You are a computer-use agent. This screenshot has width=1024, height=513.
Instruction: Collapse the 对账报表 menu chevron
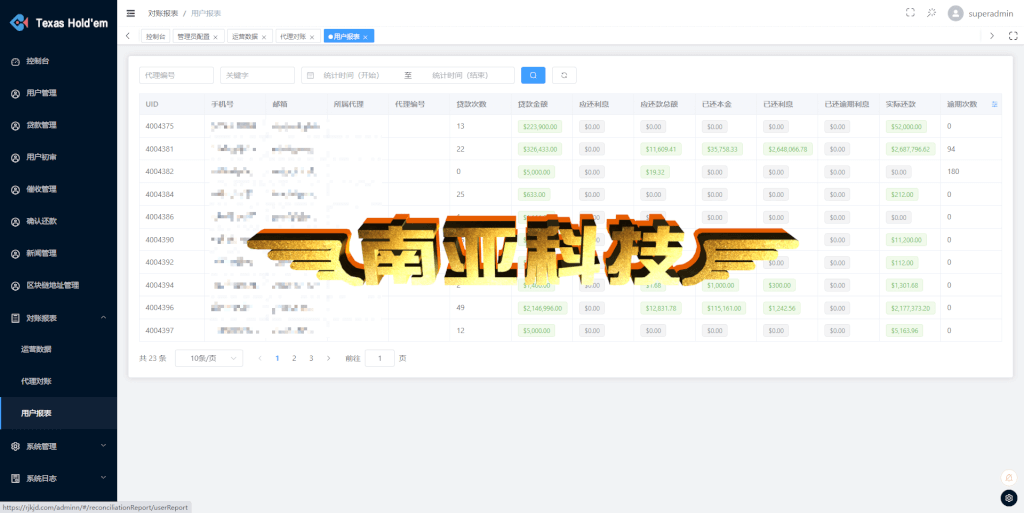click(x=103, y=317)
